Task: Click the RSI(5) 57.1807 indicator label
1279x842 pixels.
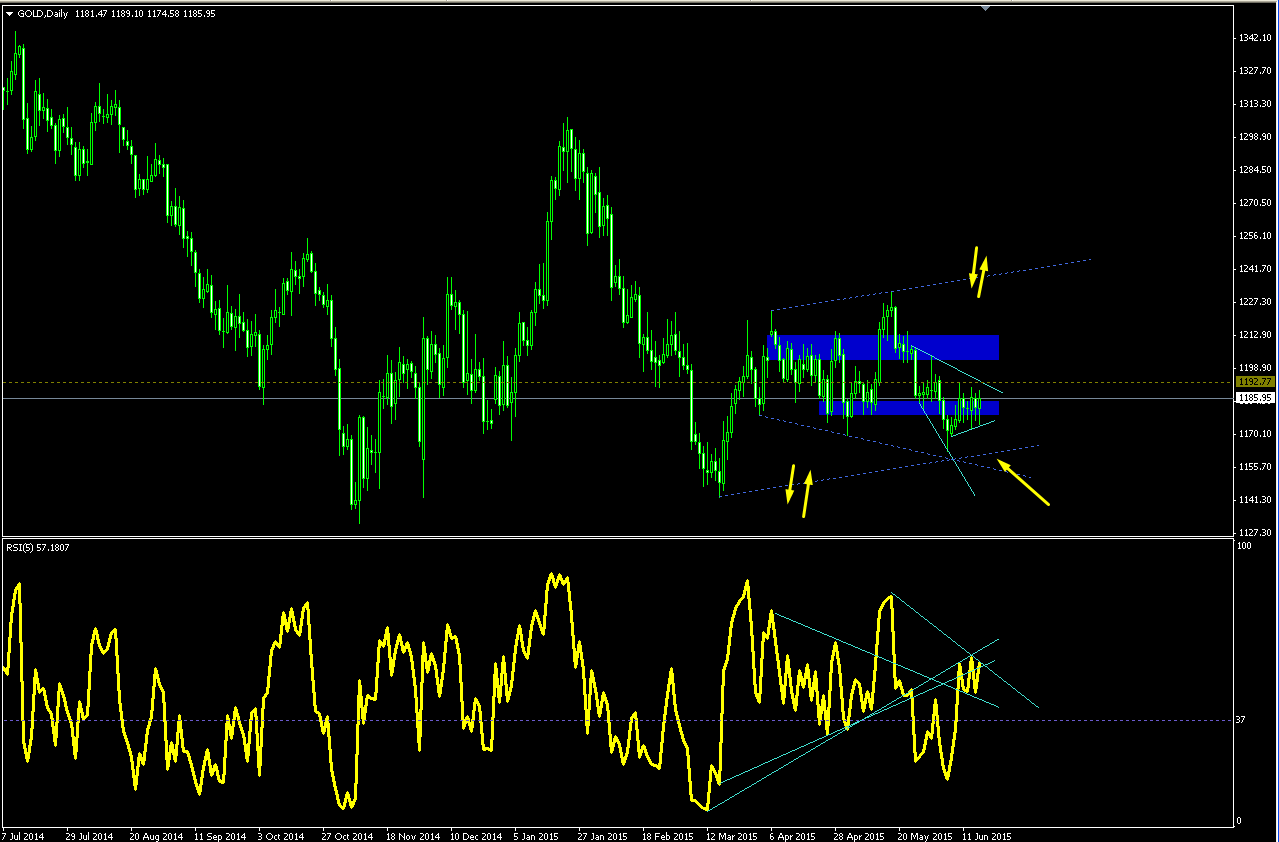Action: point(39,547)
